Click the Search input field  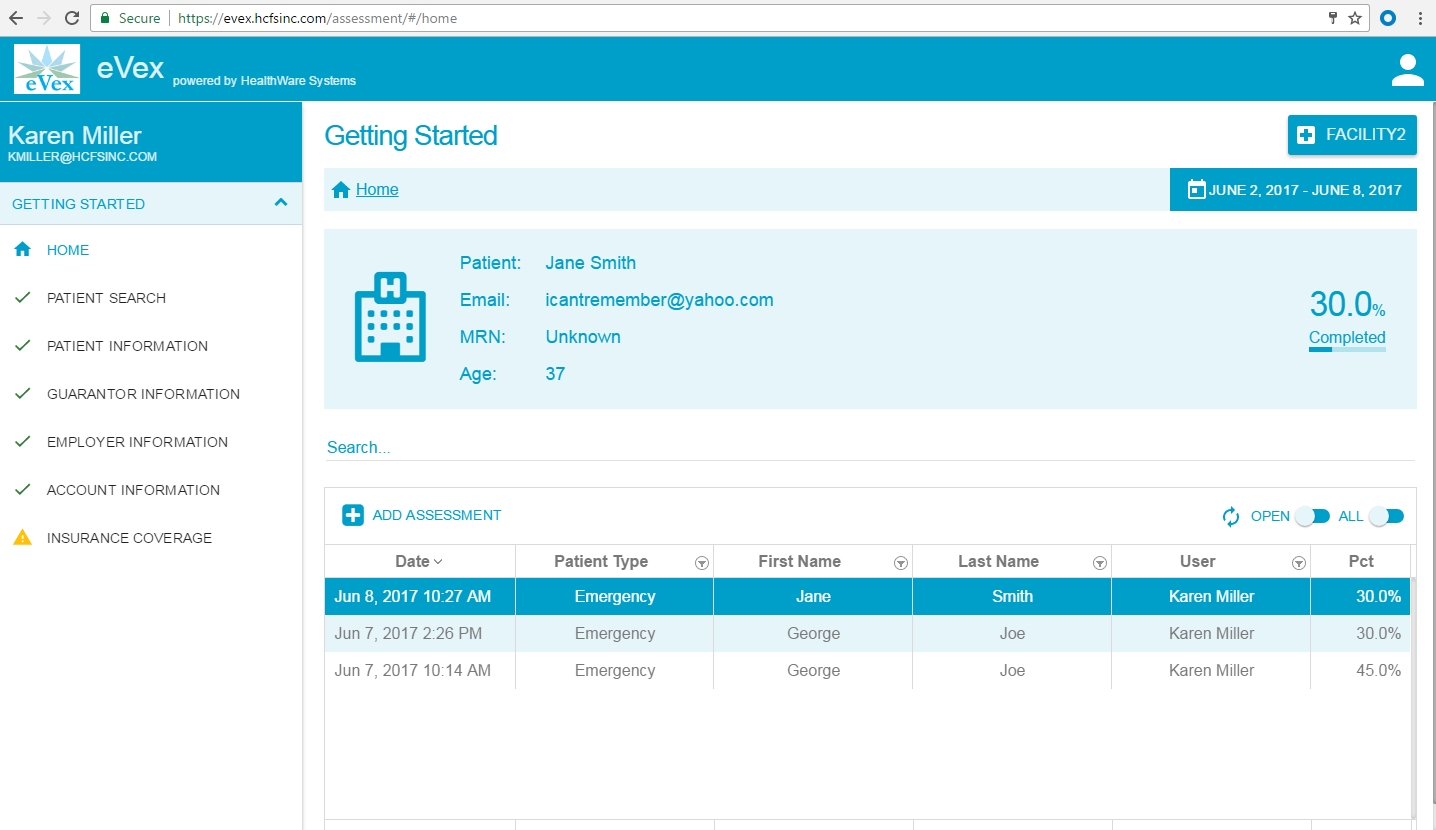point(870,447)
